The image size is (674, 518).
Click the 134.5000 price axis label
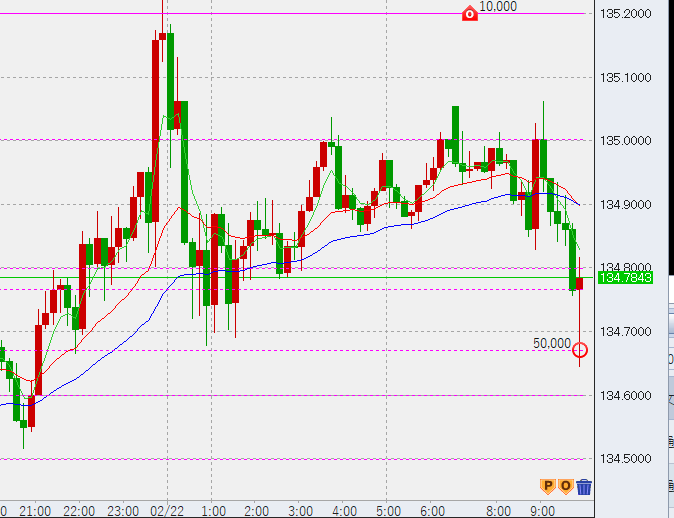coord(625,459)
